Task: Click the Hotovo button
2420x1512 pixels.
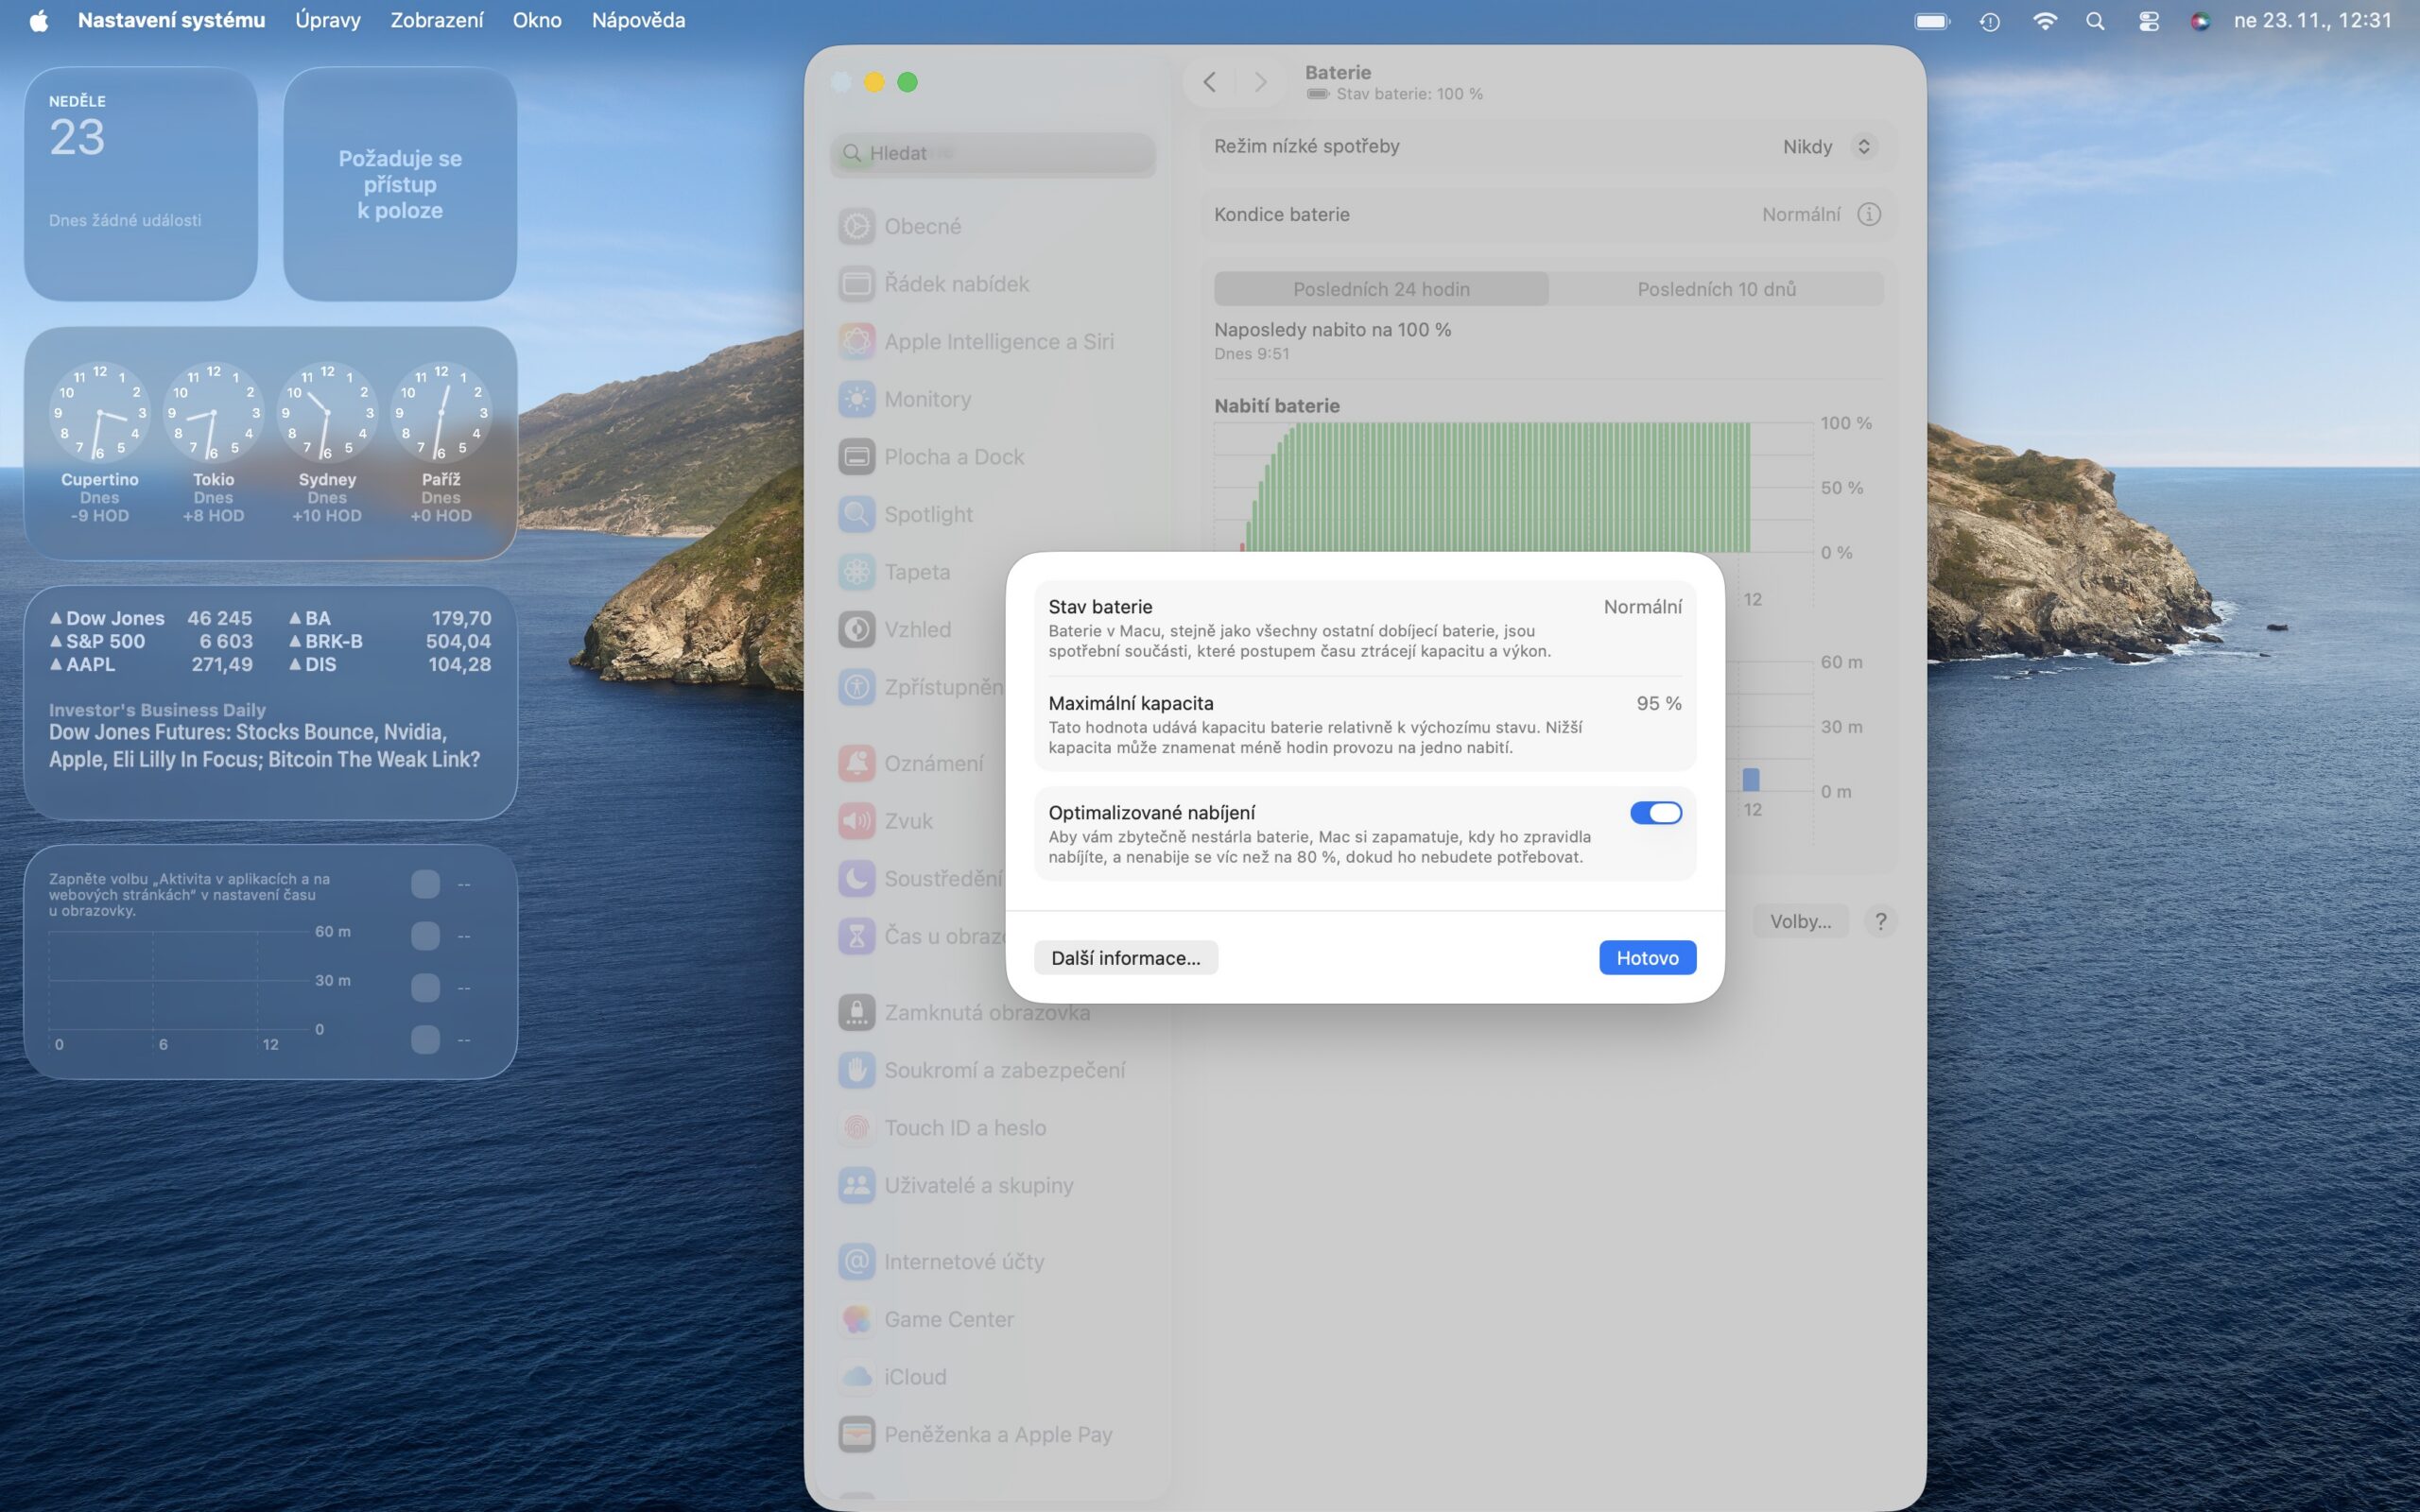Action: 1646,957
